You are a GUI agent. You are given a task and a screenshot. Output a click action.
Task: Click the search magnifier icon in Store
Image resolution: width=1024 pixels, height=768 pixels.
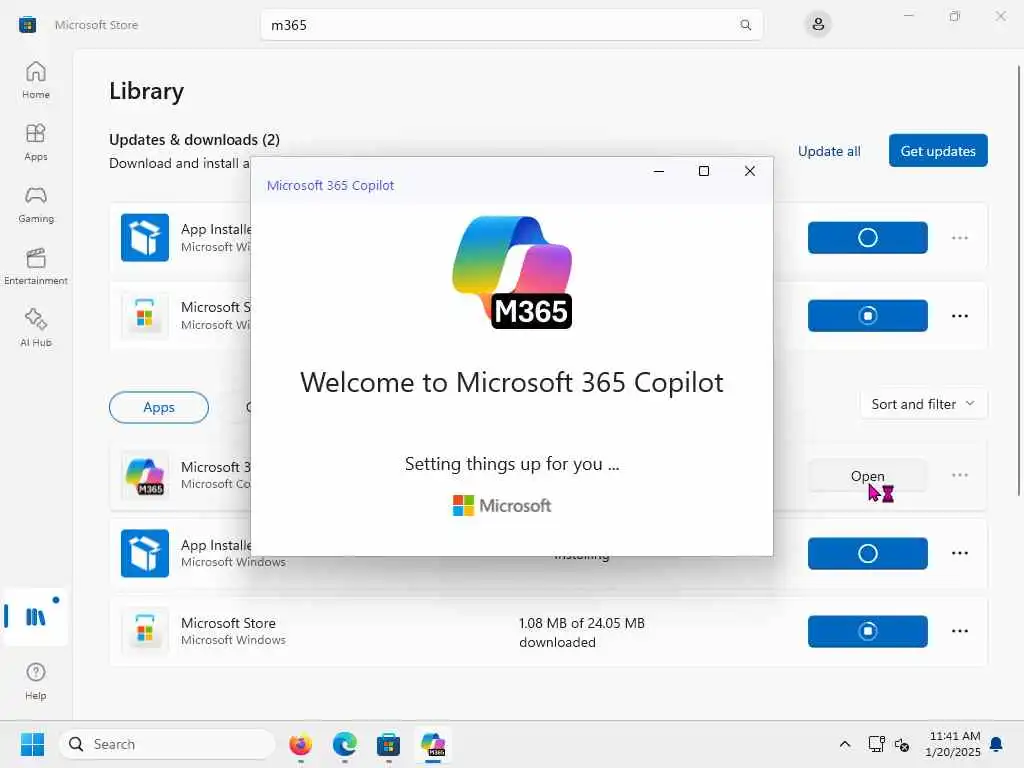[745, 25]
